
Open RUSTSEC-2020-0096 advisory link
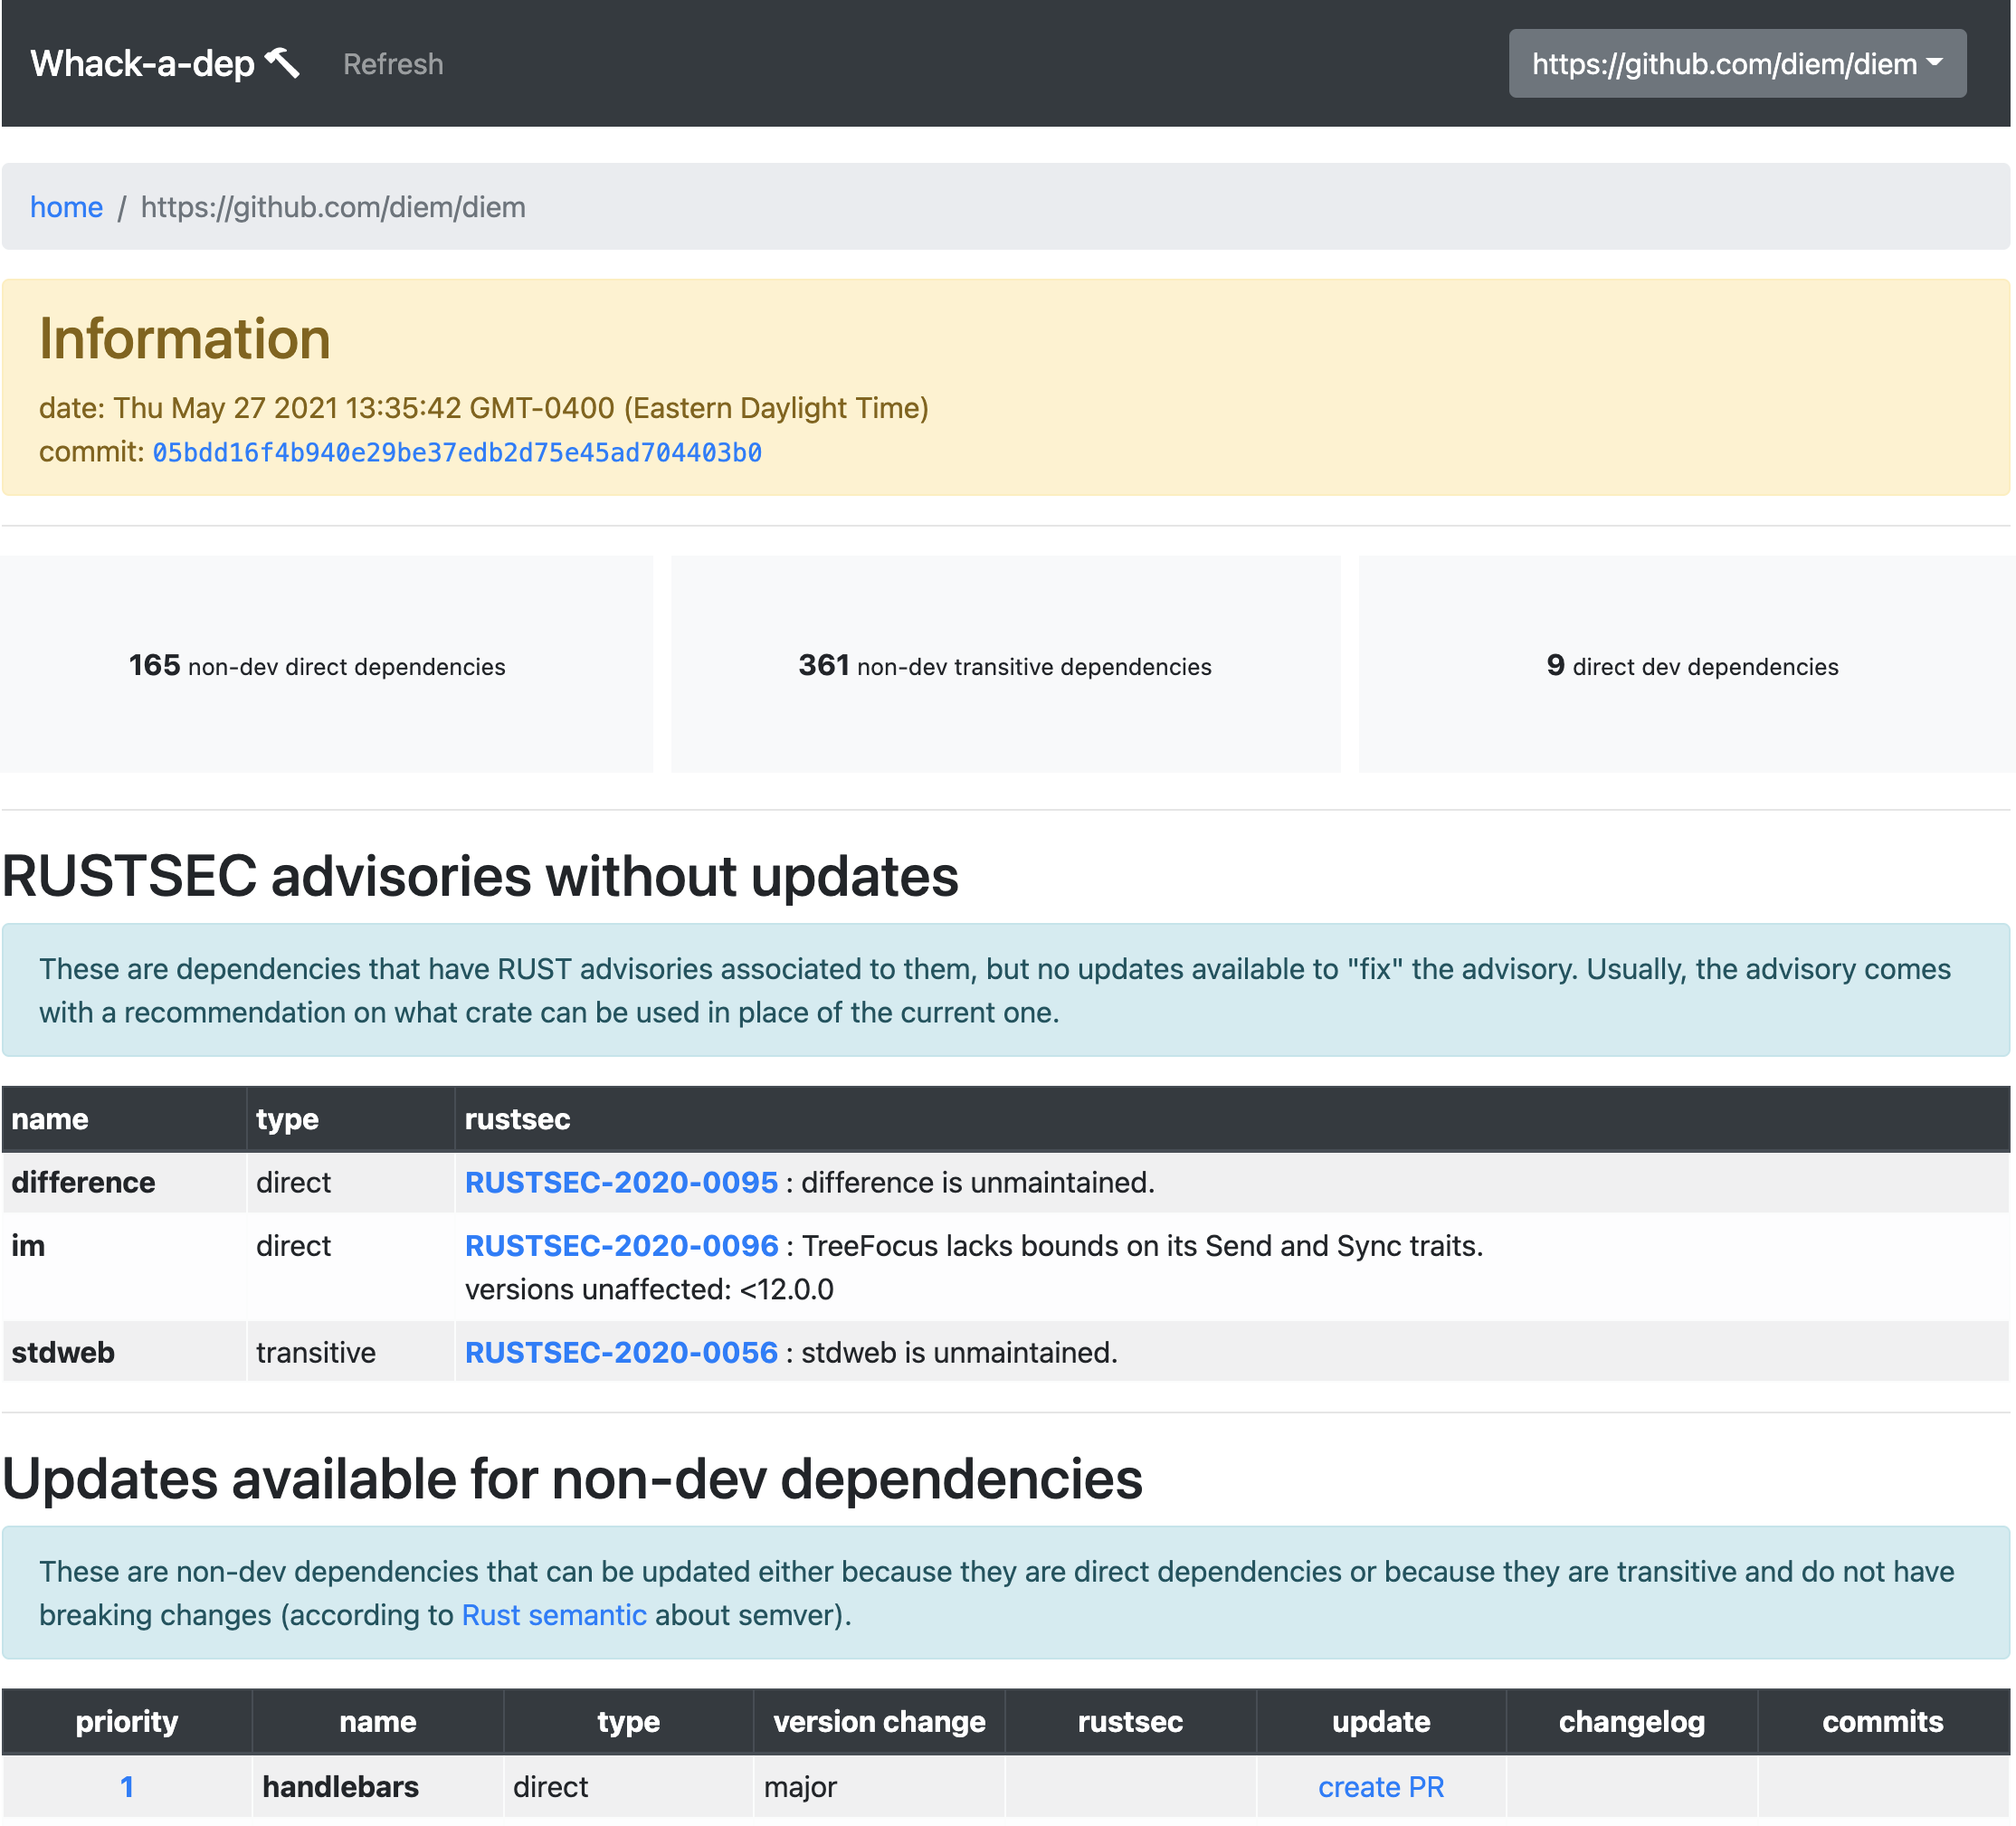[x=621, y=1245]
